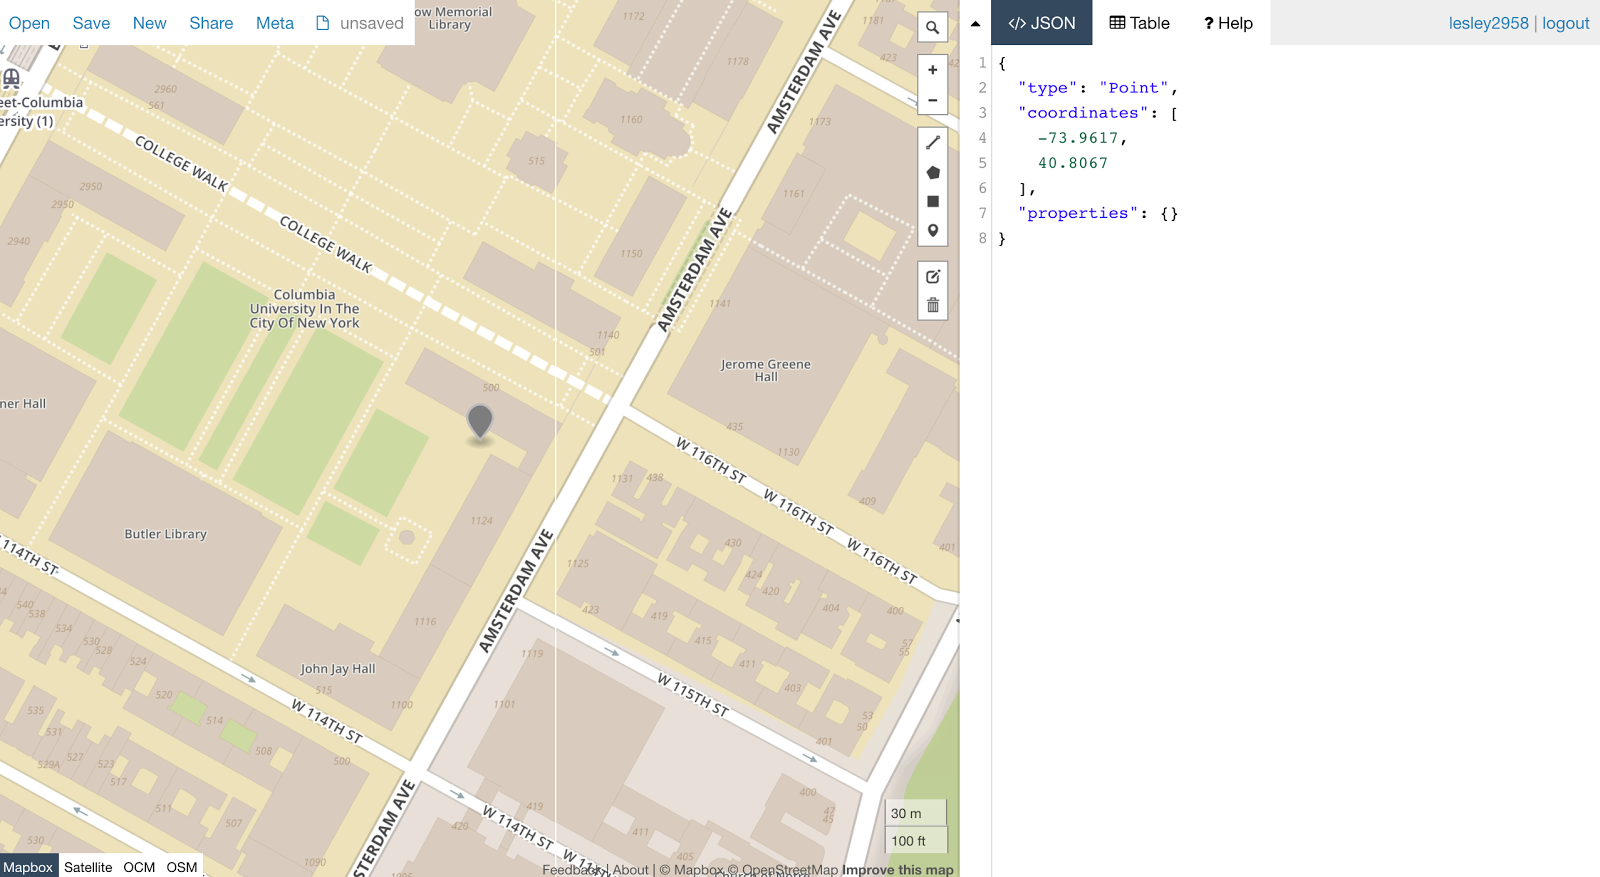The height and width of the screenshot is (877, 1600).
Task: Switch base layer to Satellite
Action: tap(88, 867)
